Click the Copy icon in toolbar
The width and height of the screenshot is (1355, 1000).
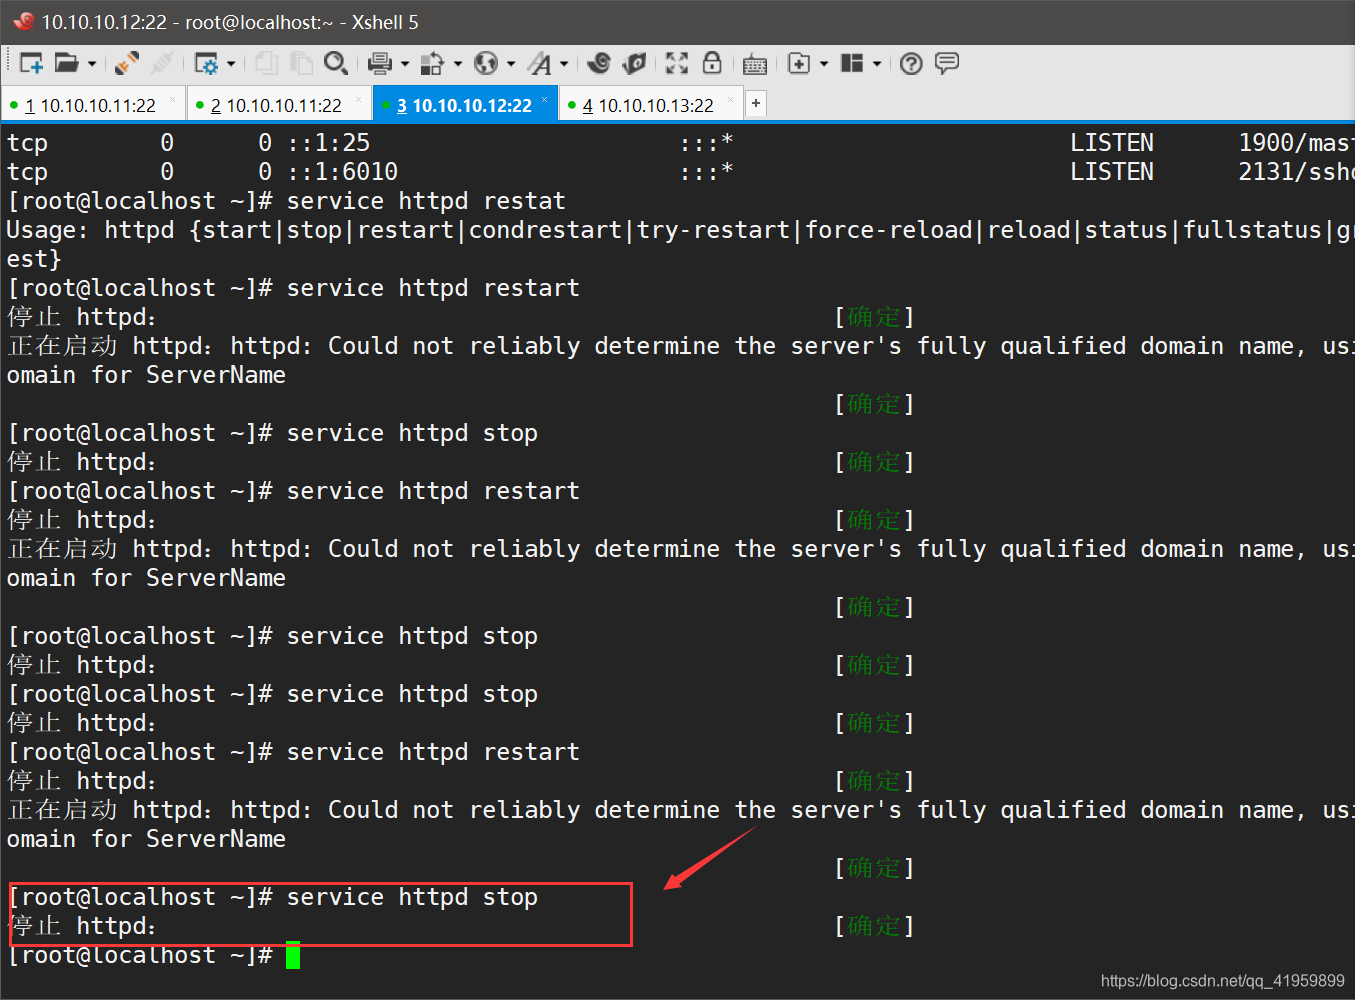tap(266, 64)
